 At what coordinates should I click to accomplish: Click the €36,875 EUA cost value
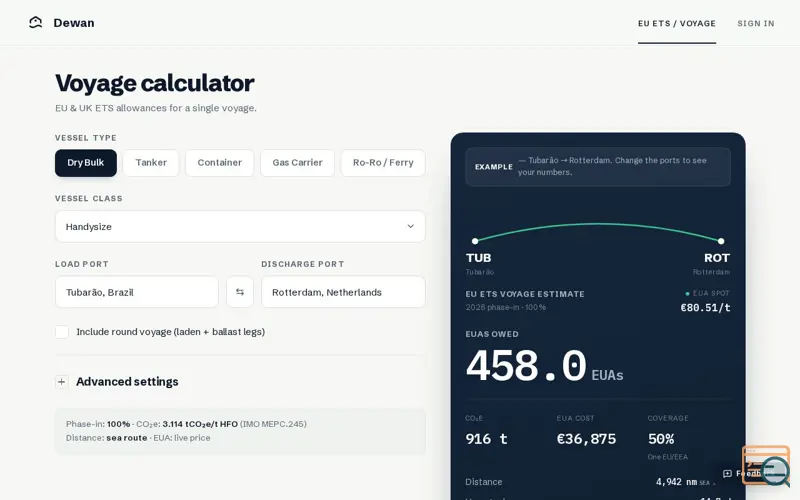(x=586, y=439)
